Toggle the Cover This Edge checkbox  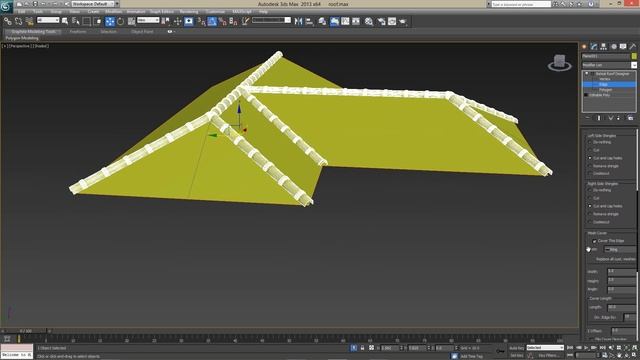[594, 241]
